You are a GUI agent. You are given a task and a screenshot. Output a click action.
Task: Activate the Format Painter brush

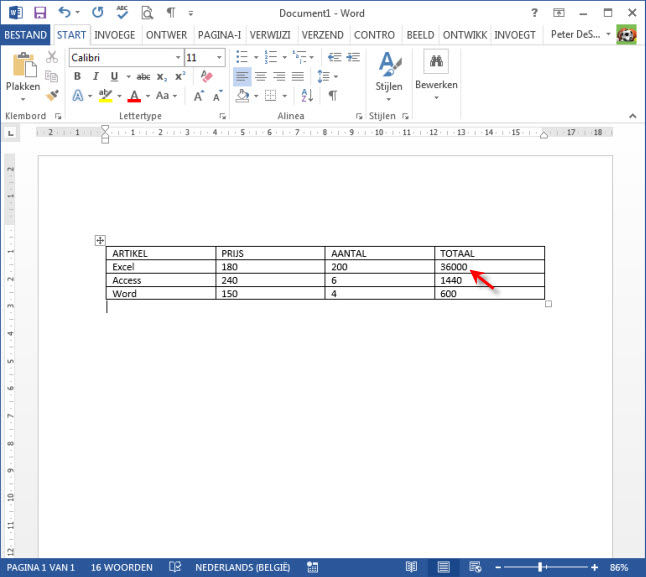(x=52, y=96)
